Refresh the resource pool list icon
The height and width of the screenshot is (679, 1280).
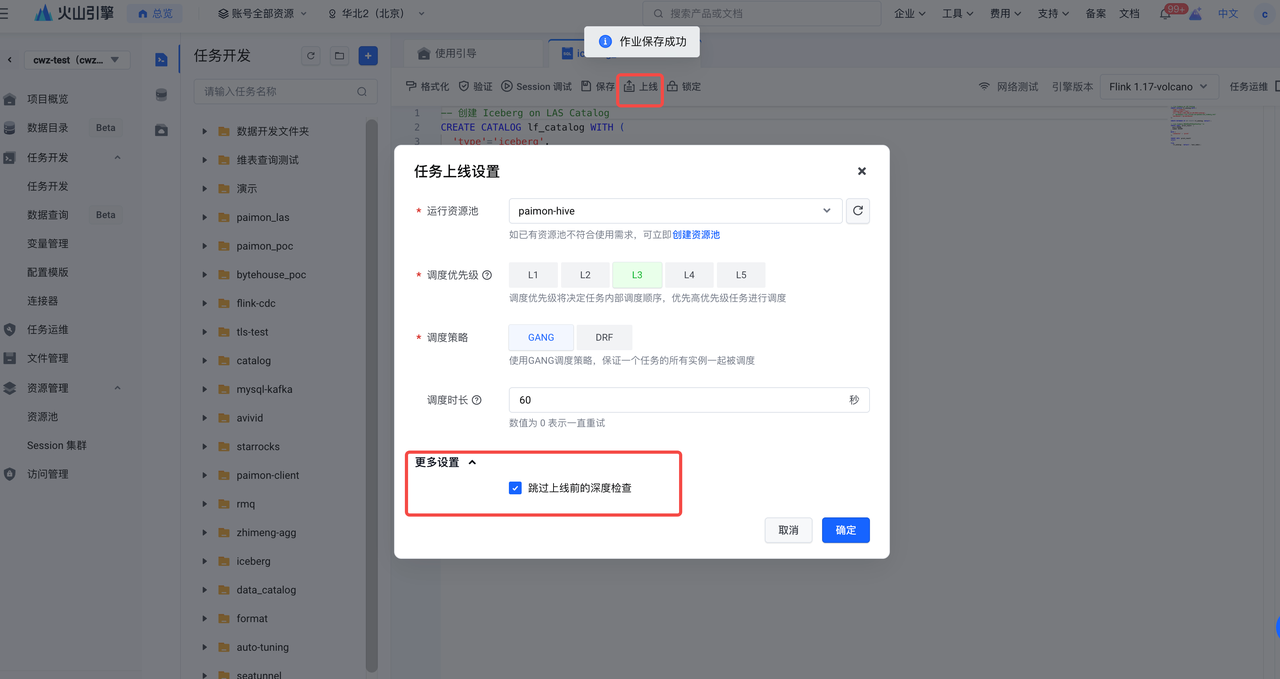(x=858, y=211)
